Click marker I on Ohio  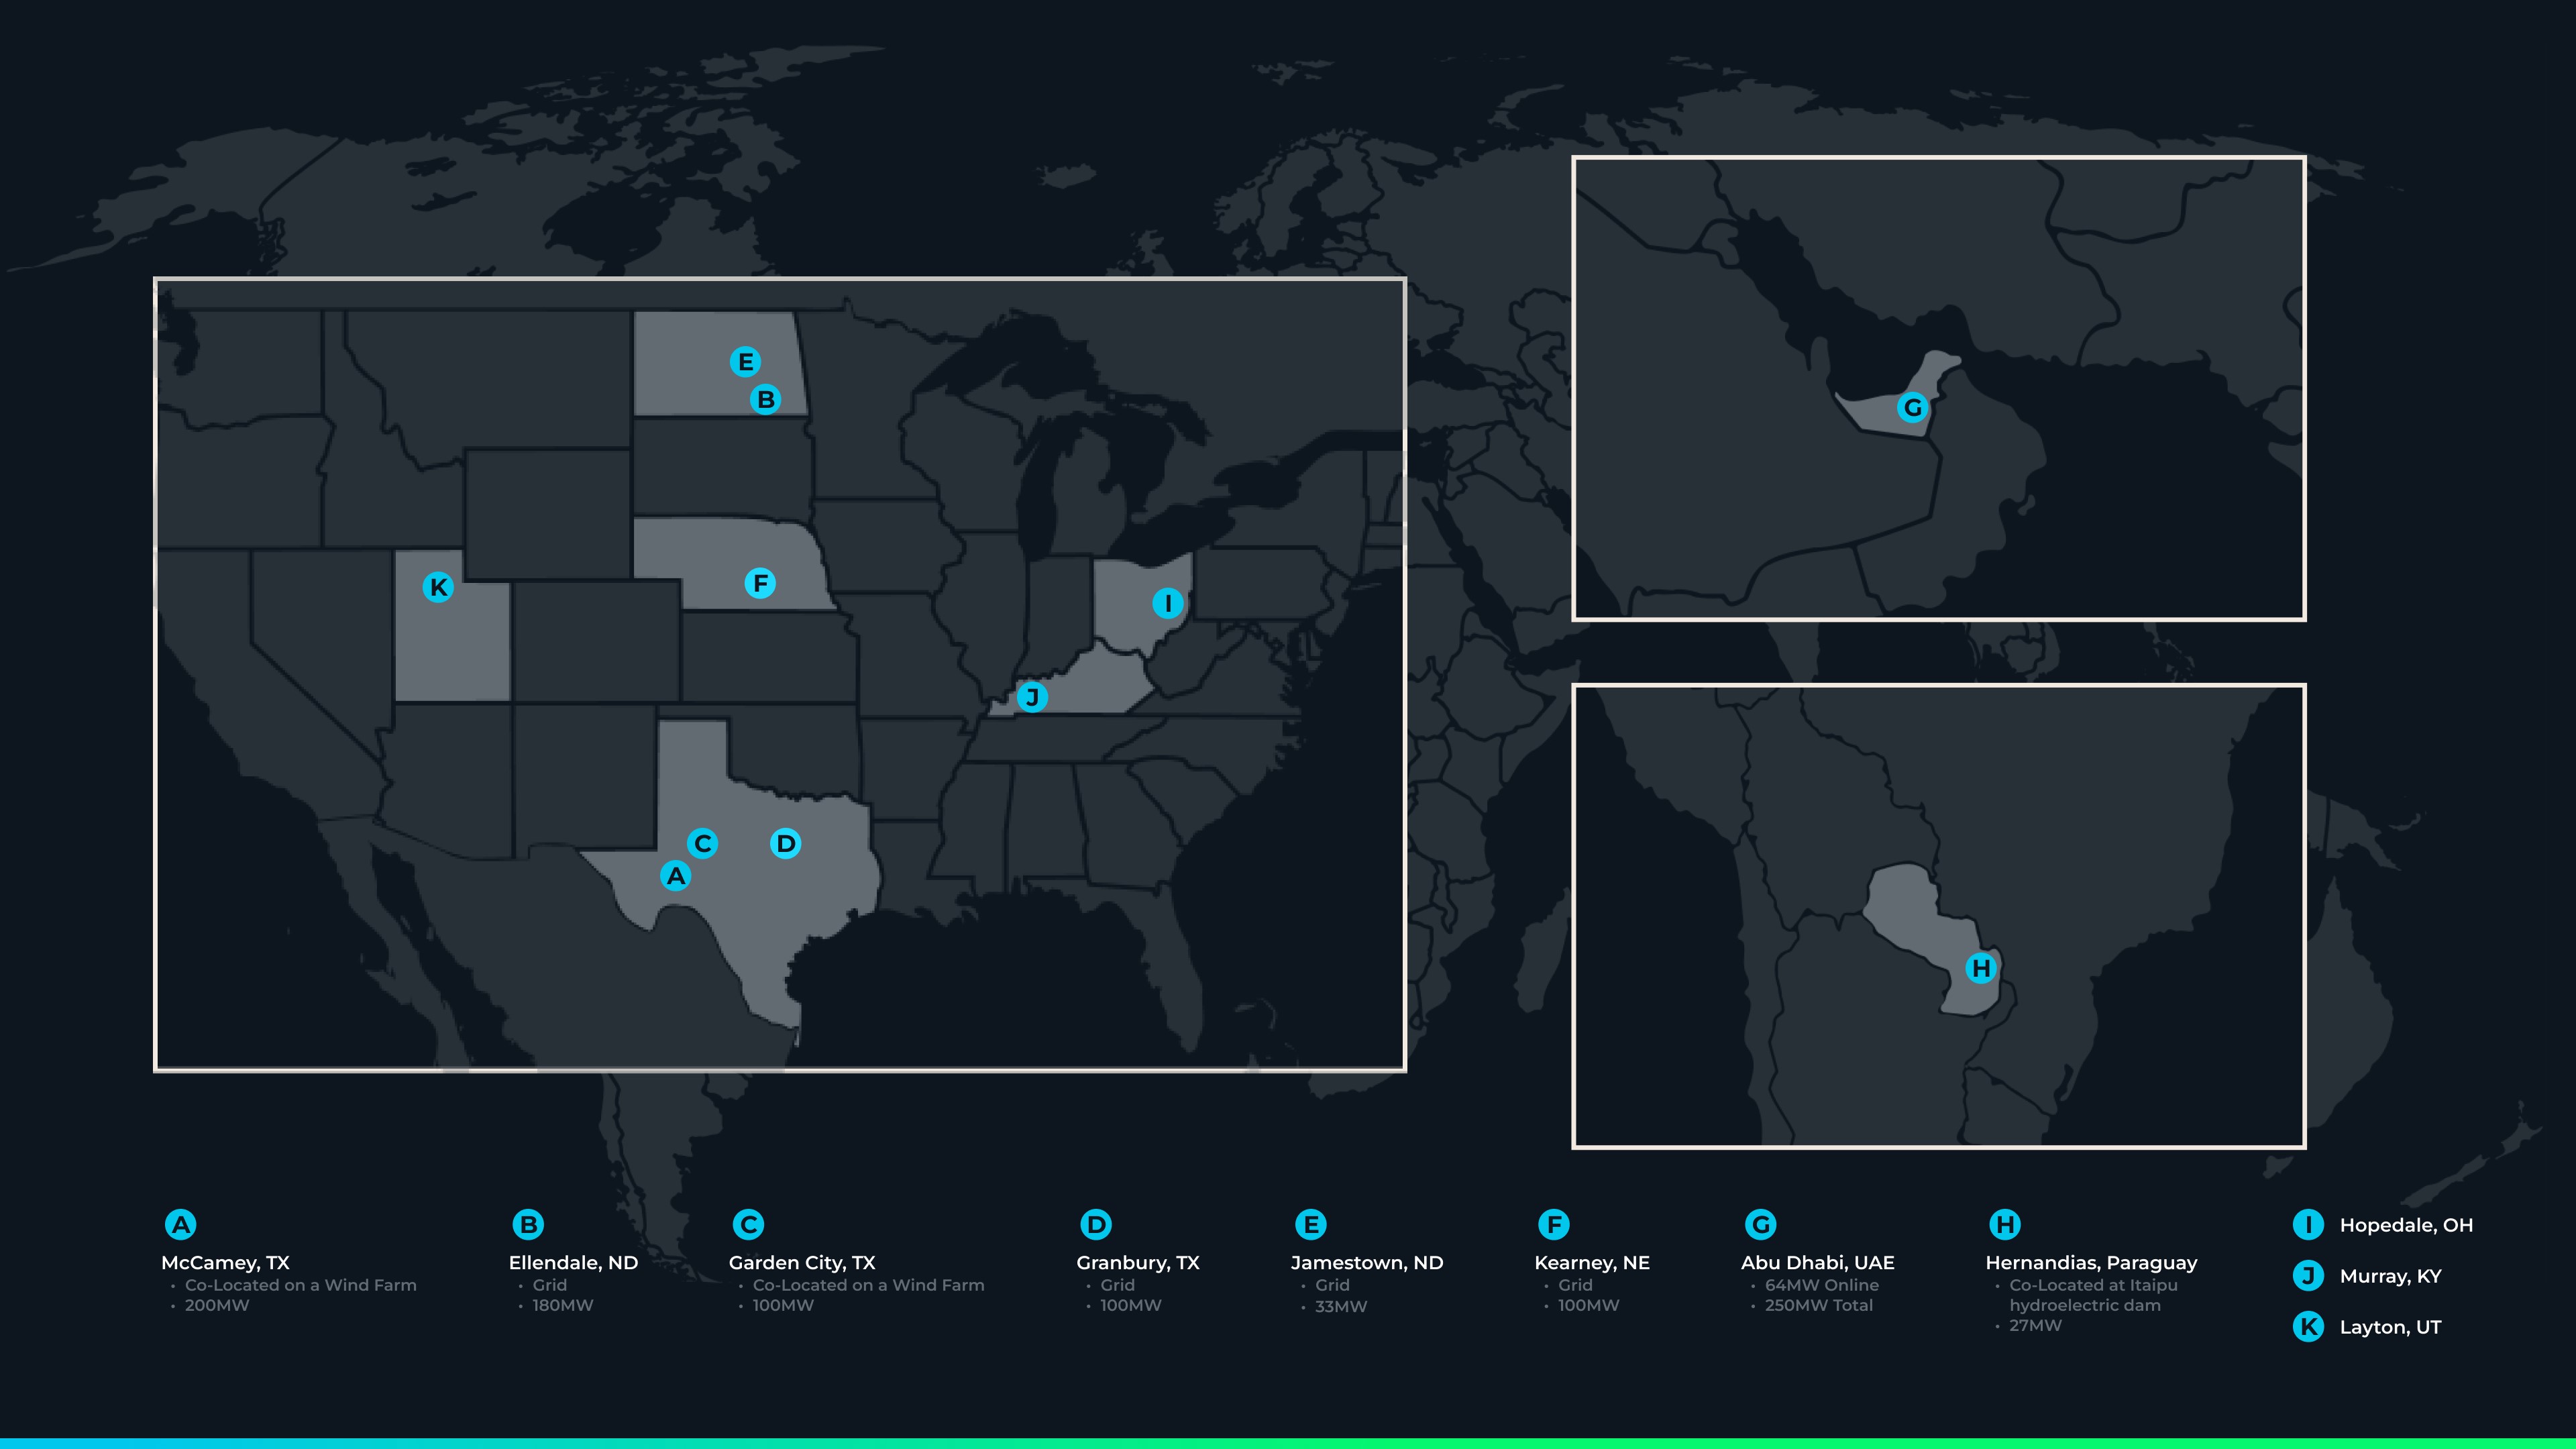[1168, 603]
